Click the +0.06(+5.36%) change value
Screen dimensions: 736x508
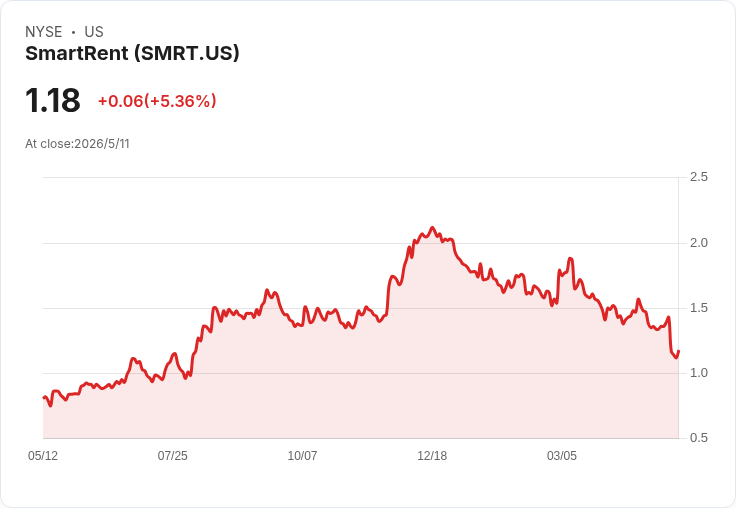157,101
